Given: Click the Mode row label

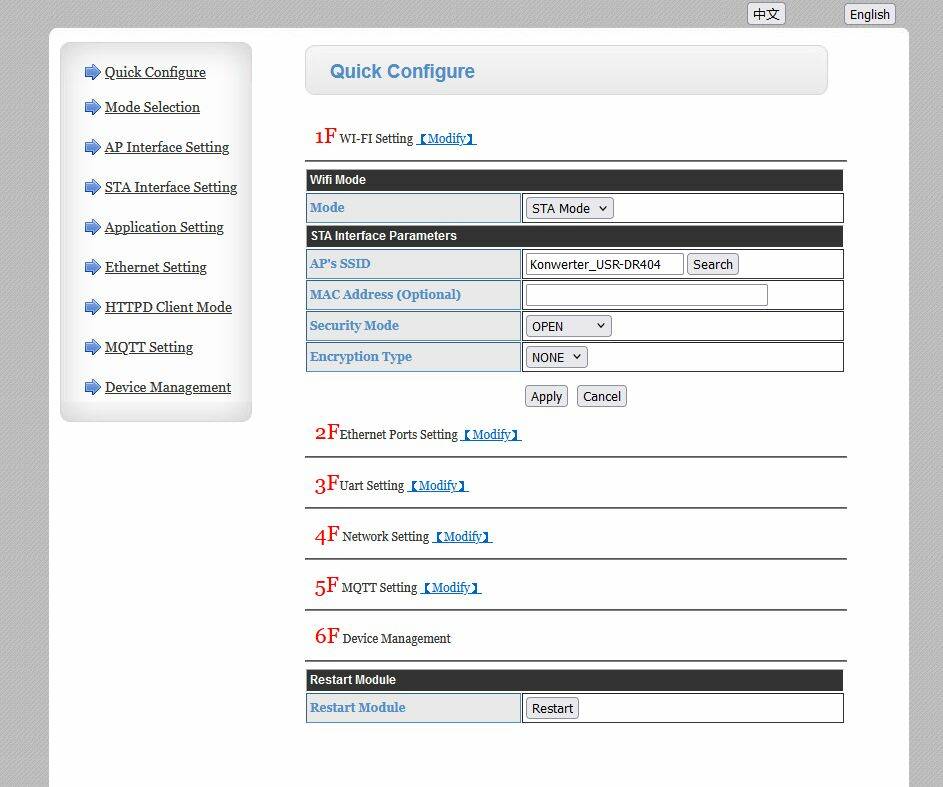Looking at the screenshot, I should [327, 207].
